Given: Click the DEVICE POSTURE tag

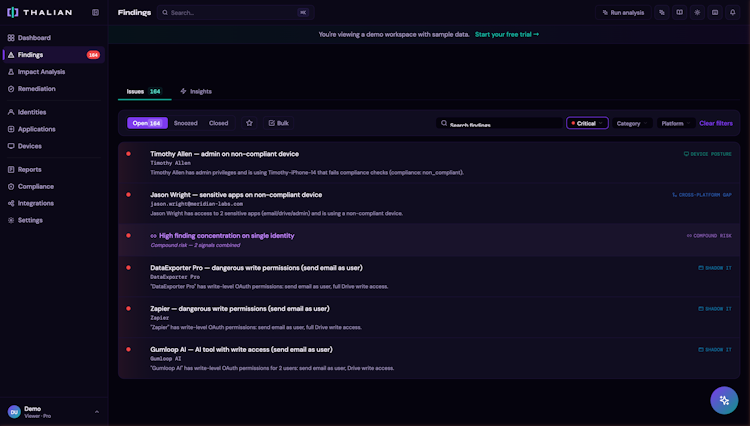Looking at the screenshot, I should pos(707,154).
